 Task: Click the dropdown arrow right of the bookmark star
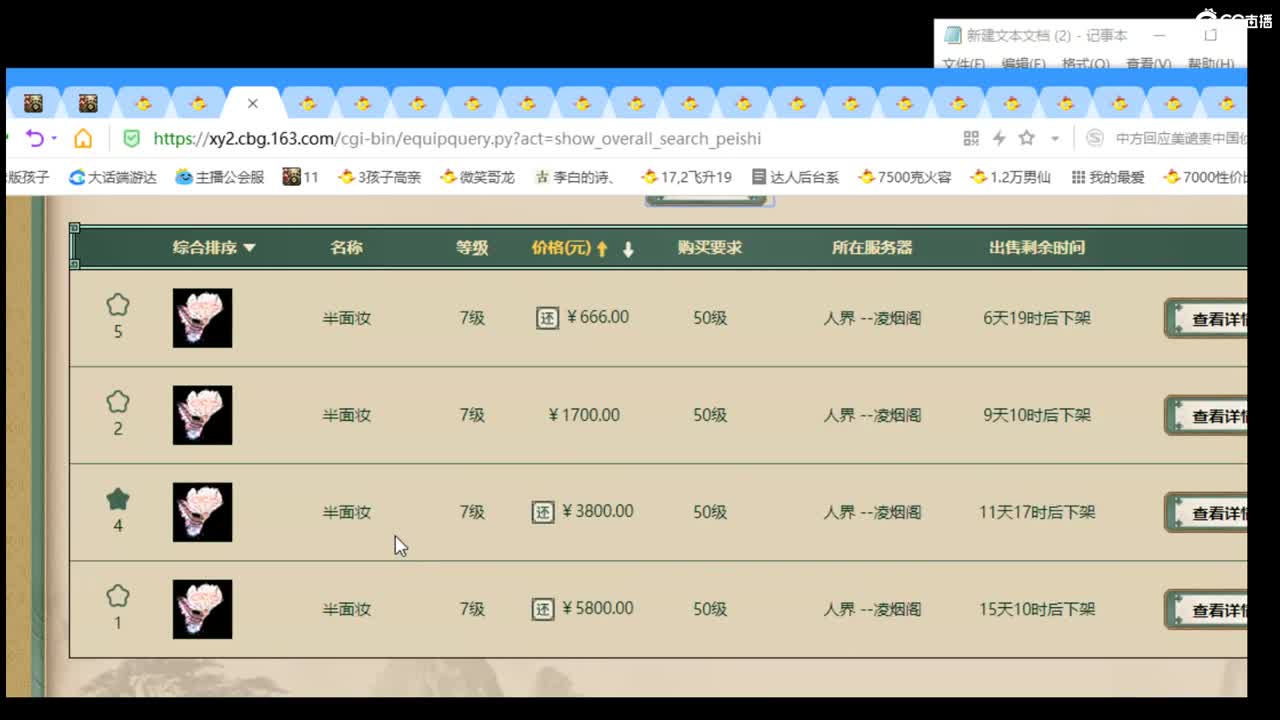coord(1055,138)
